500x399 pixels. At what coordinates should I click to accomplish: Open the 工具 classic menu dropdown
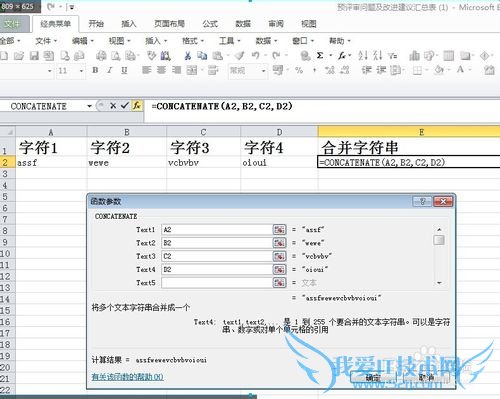[x=230, y=41]
